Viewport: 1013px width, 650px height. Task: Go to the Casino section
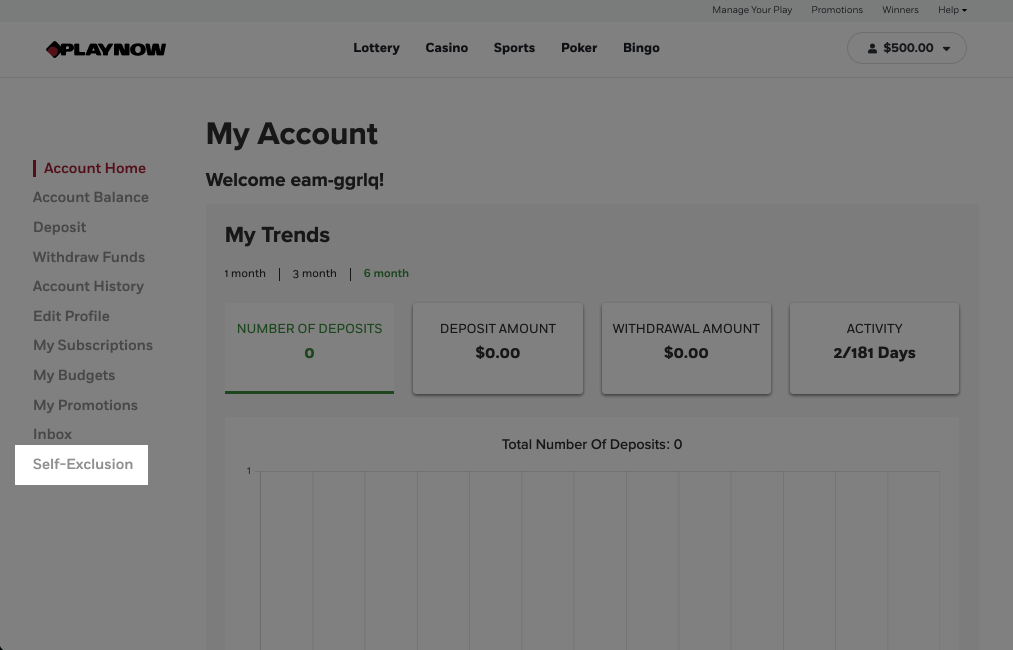[x=446, y=48]
